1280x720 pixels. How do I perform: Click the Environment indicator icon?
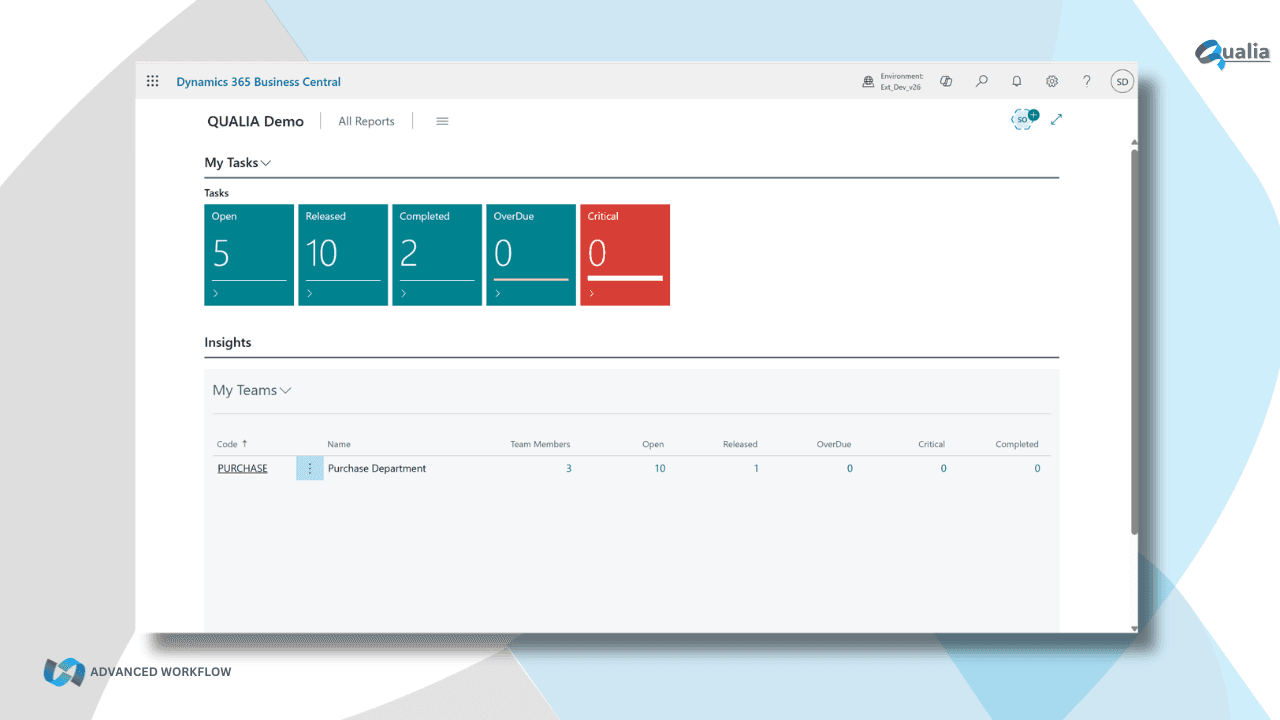click(x=868, y=82)
